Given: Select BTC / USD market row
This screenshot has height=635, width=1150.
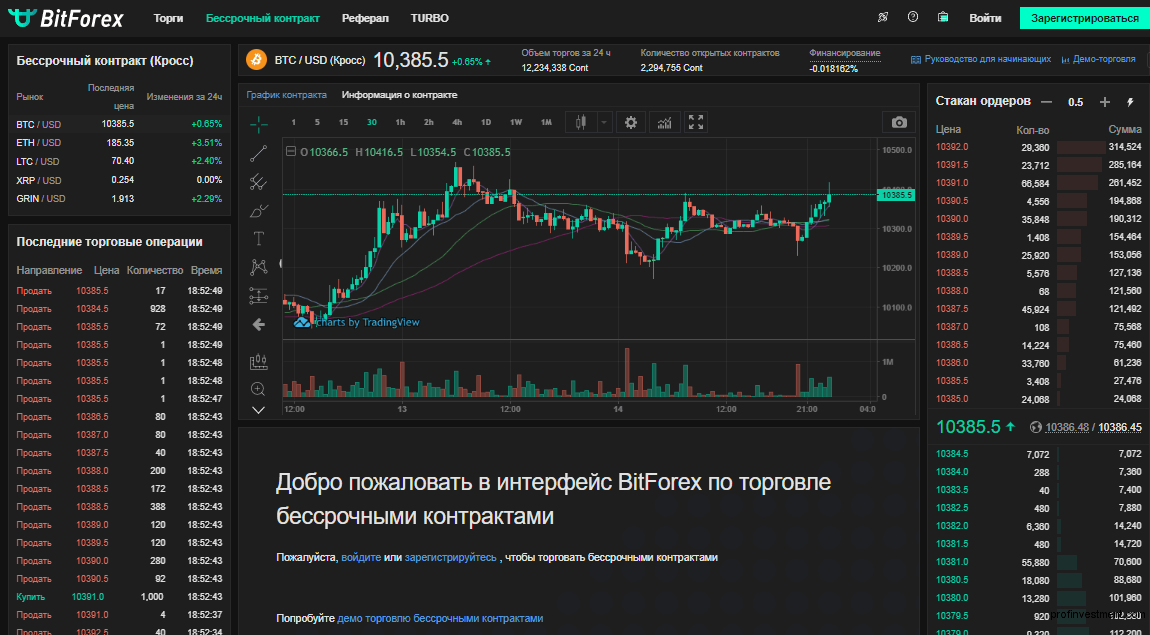Looking at the screenshot, I should [119, 124].
